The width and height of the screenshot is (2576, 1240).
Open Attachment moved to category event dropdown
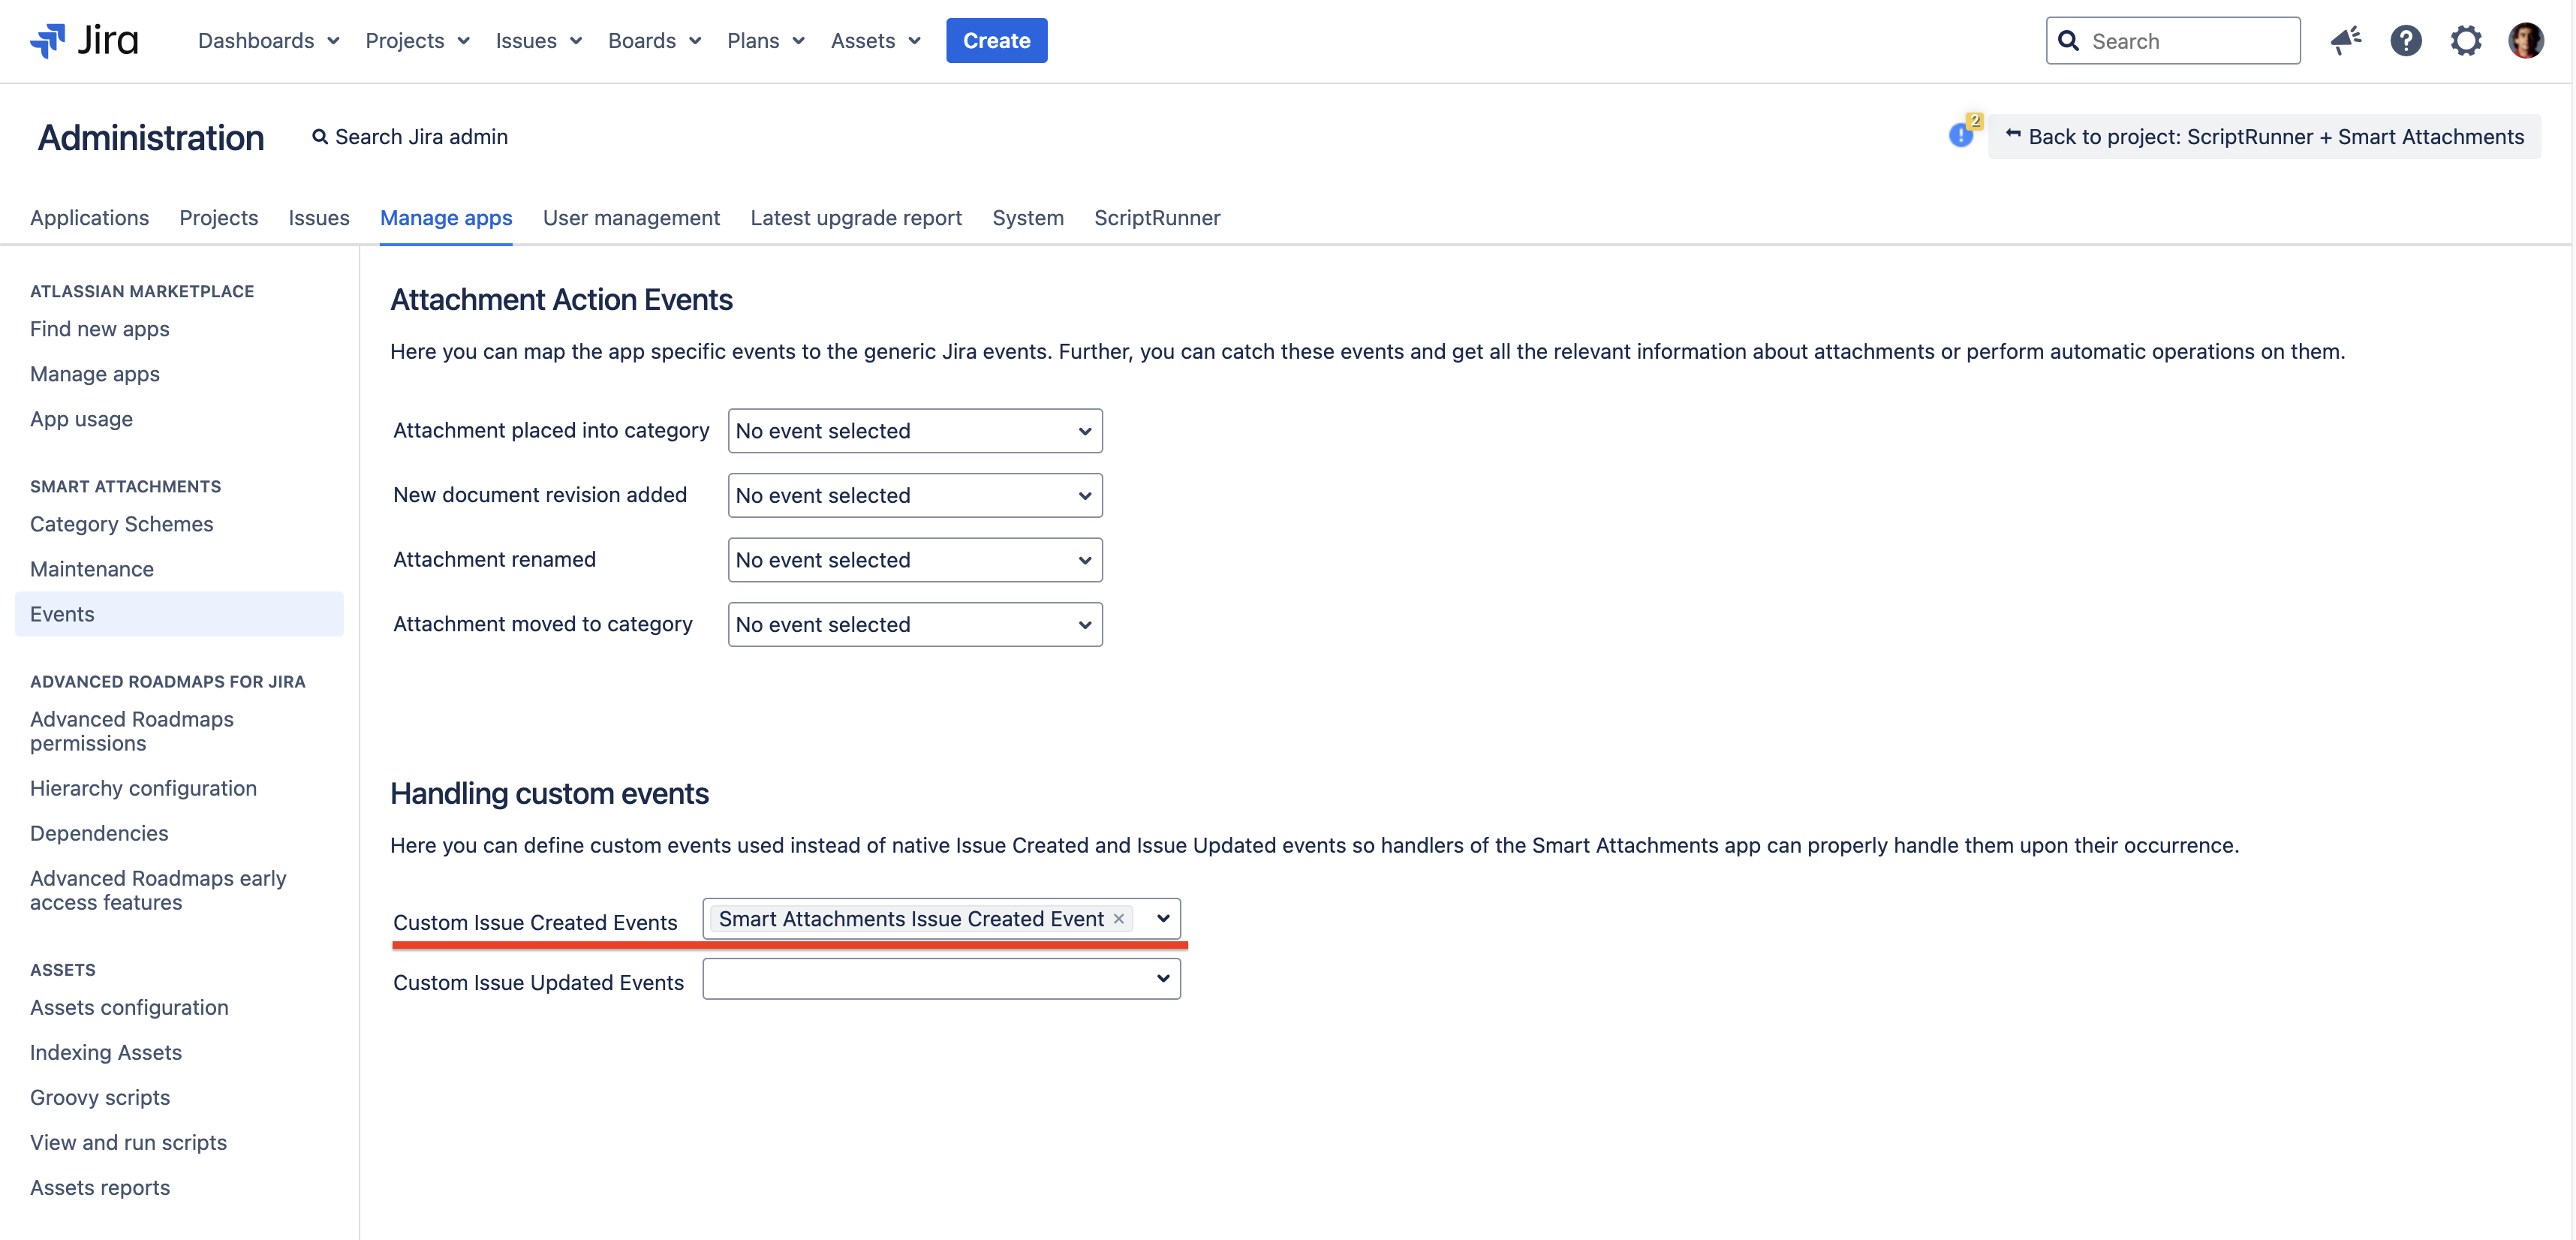click(x=915, y=624)
